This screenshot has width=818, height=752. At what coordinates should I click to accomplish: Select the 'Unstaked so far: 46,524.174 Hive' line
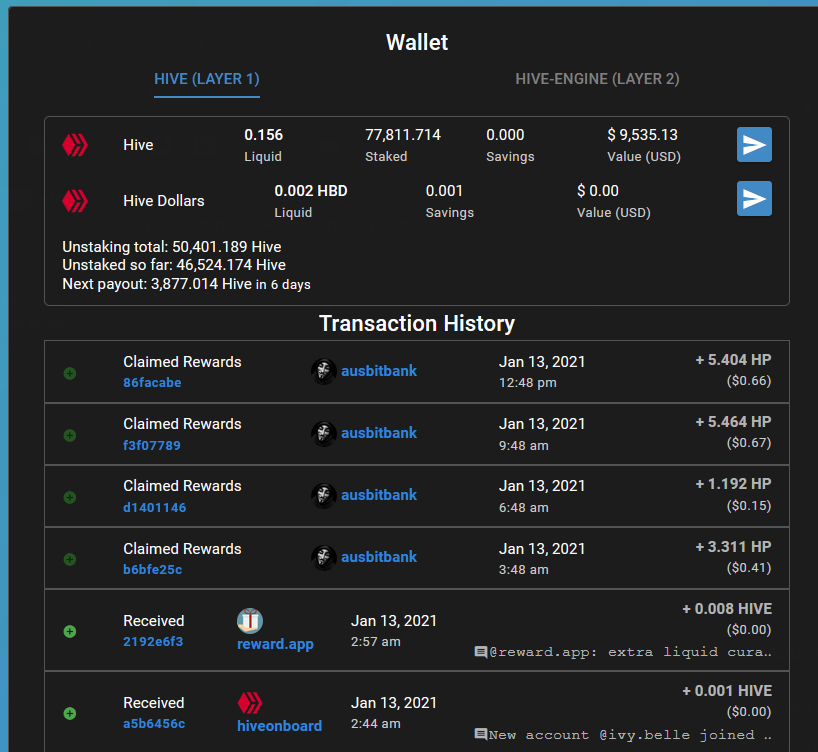(174, 265)
